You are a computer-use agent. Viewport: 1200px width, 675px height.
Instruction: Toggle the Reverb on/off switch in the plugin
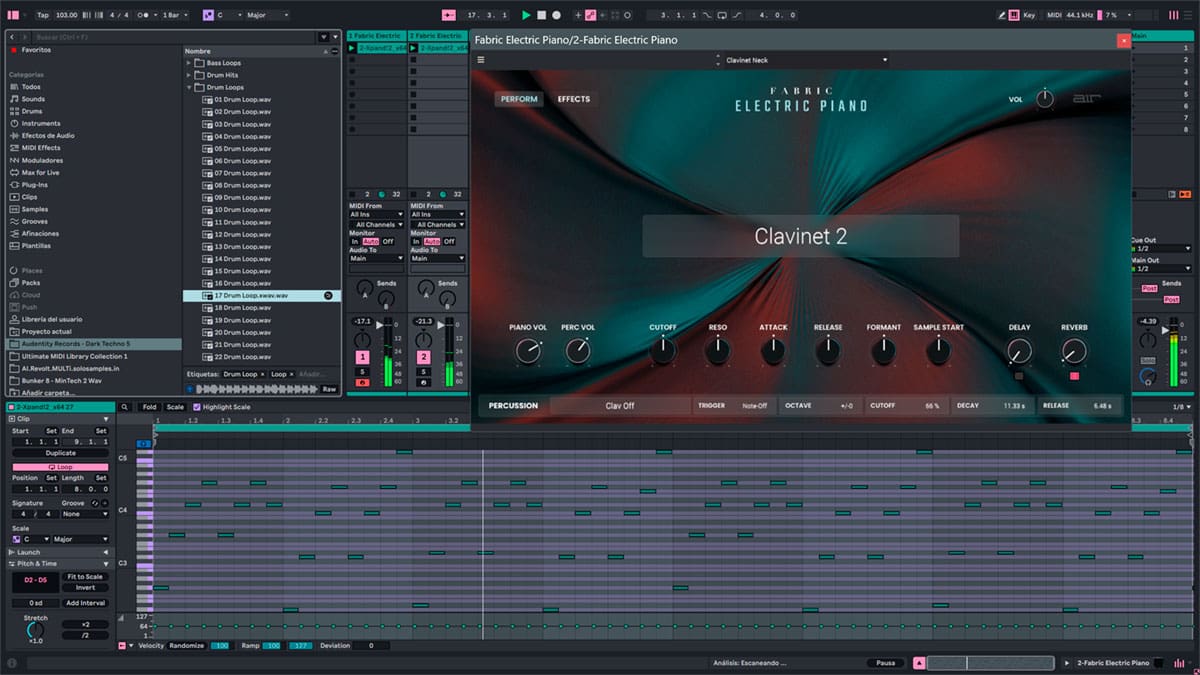click(1074, 376)
